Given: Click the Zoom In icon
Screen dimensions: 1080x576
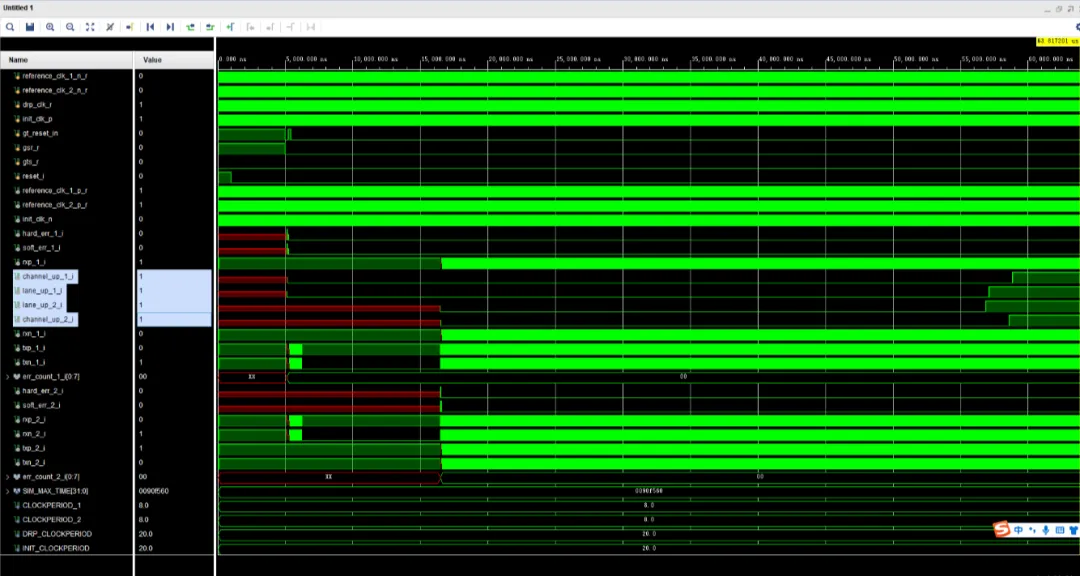Looking at the screenshot, I should click(50, 27).
